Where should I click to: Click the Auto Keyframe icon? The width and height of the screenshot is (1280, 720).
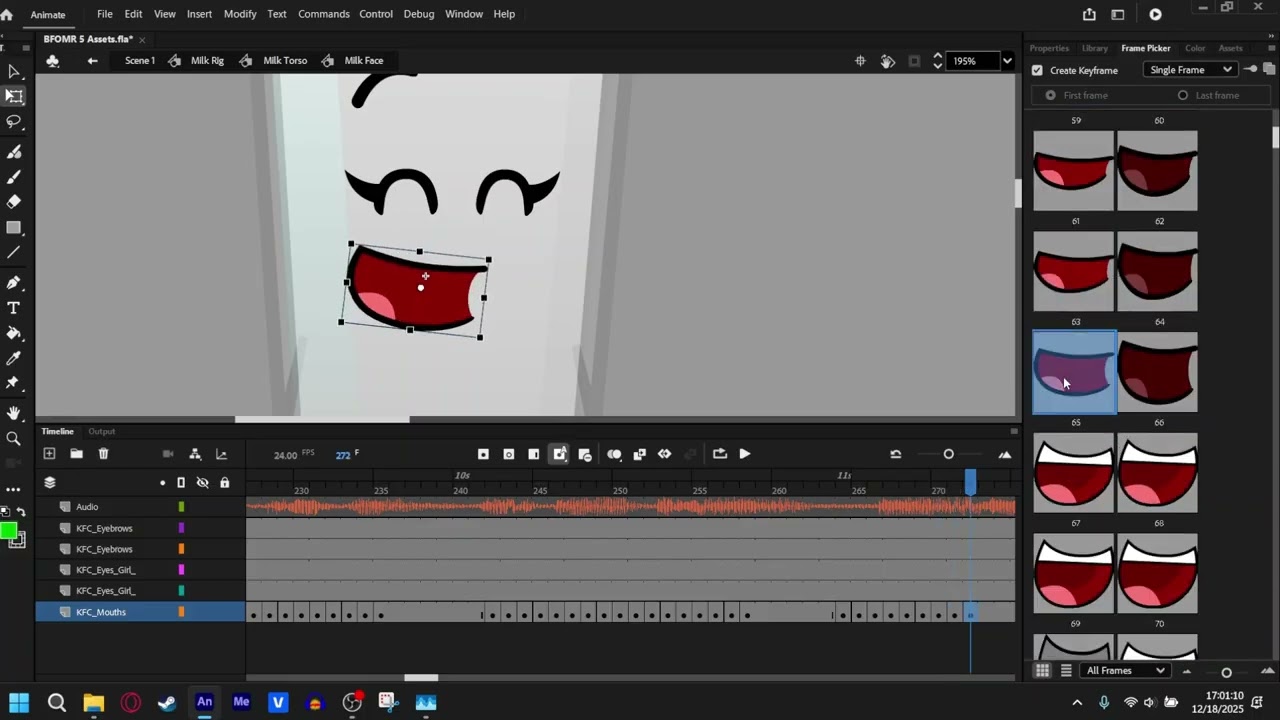point(559,454)
